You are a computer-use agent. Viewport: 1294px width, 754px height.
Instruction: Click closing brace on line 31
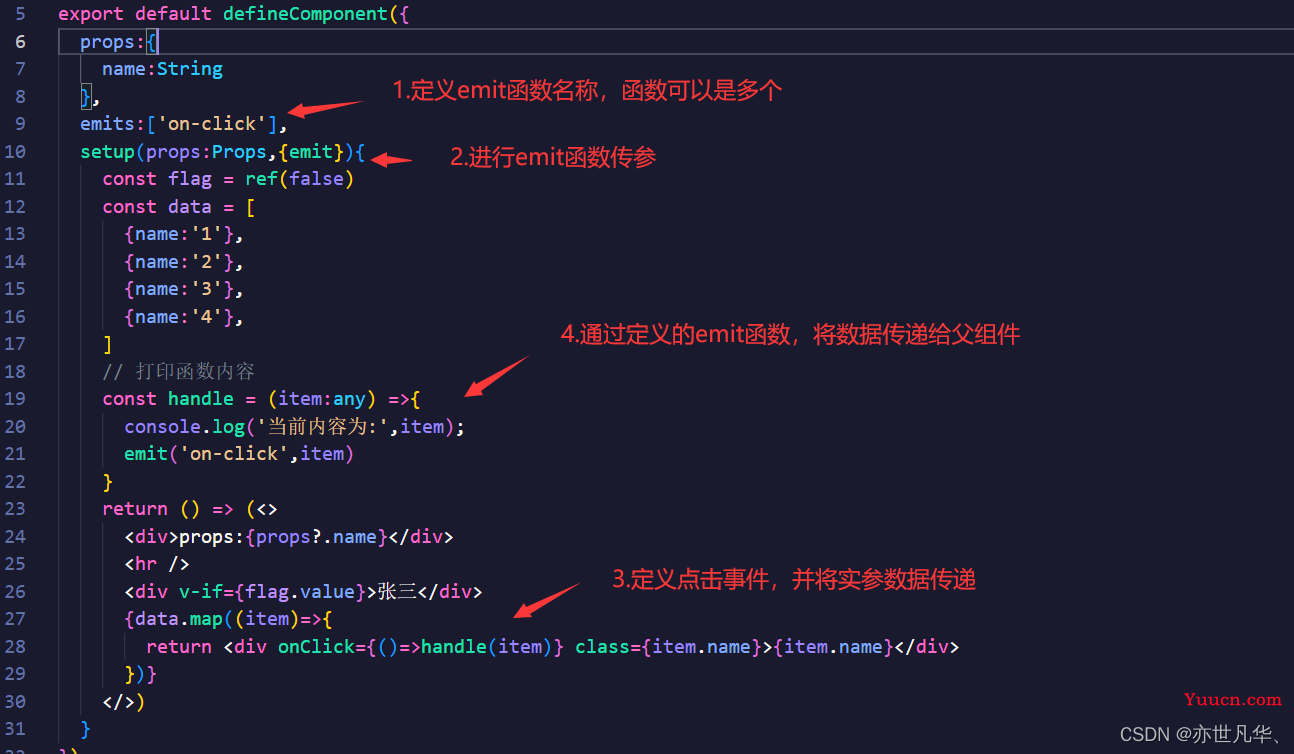(x=86, y=729)
